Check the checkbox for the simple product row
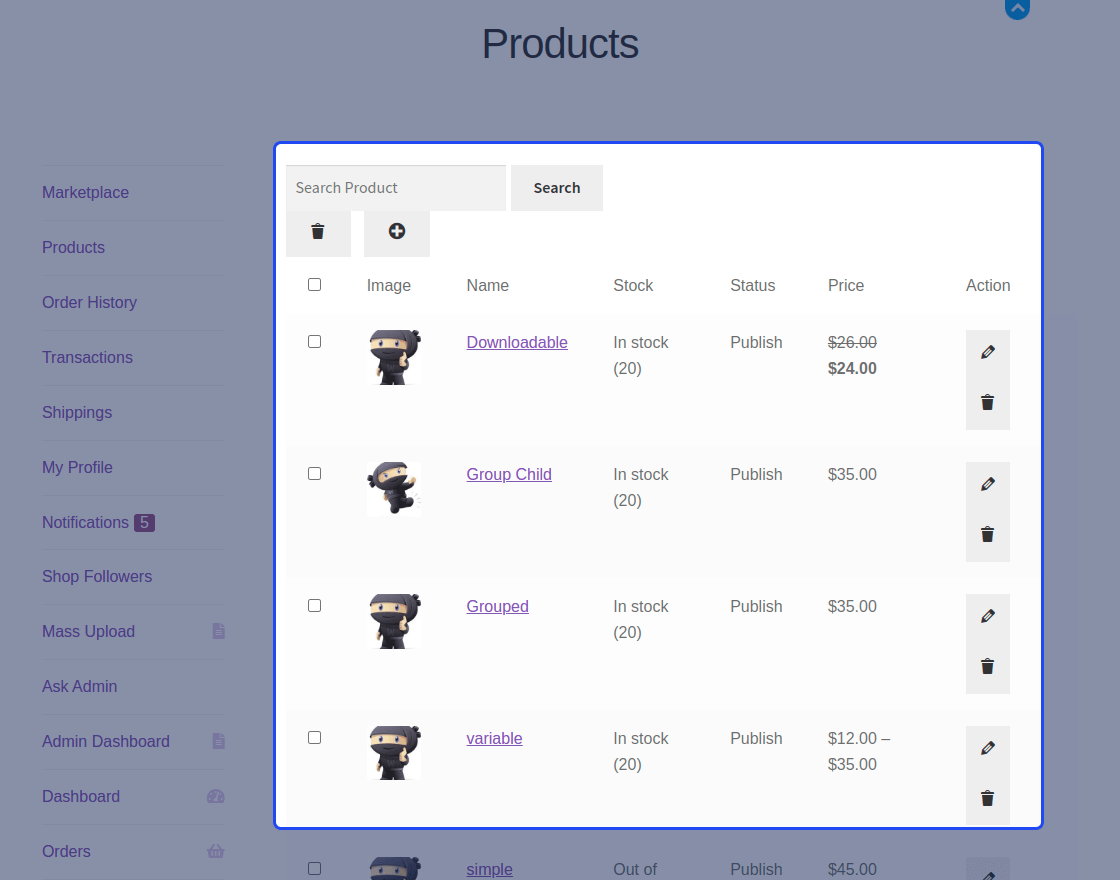The width and height of the screenshot is (1120, 880). click(314, 869)
